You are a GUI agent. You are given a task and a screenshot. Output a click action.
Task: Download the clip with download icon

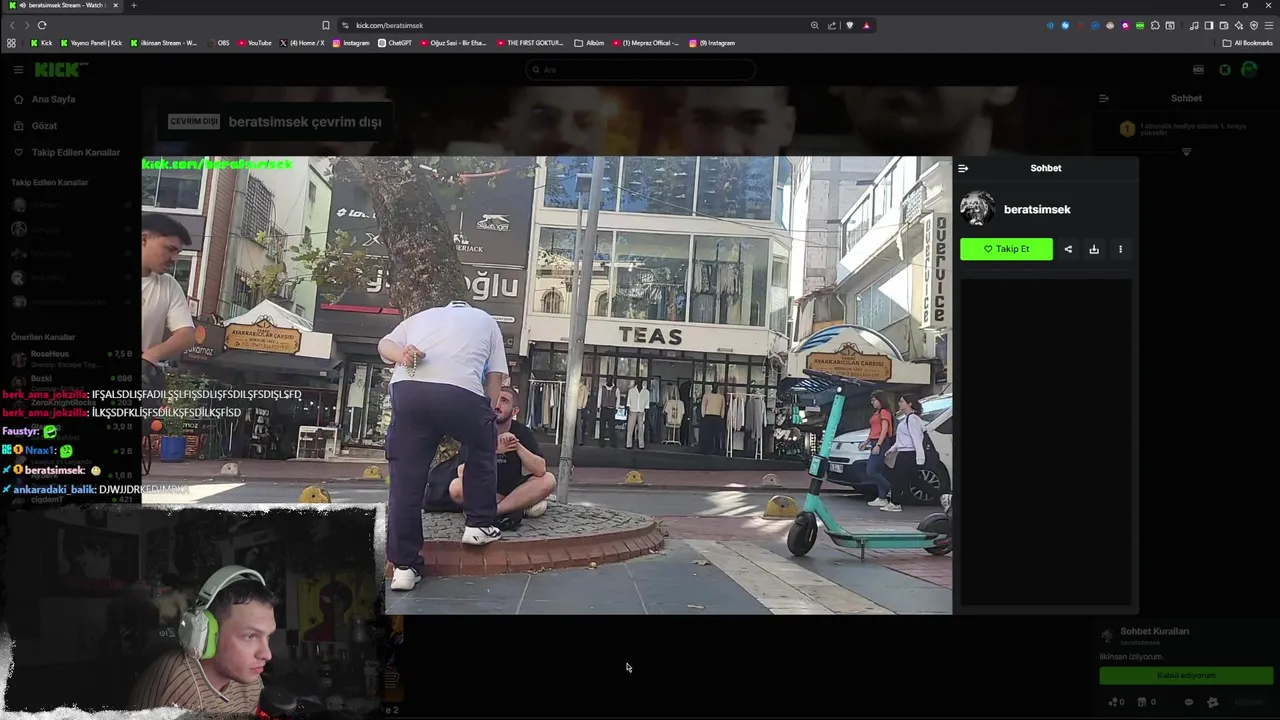tap(1094, 249)
